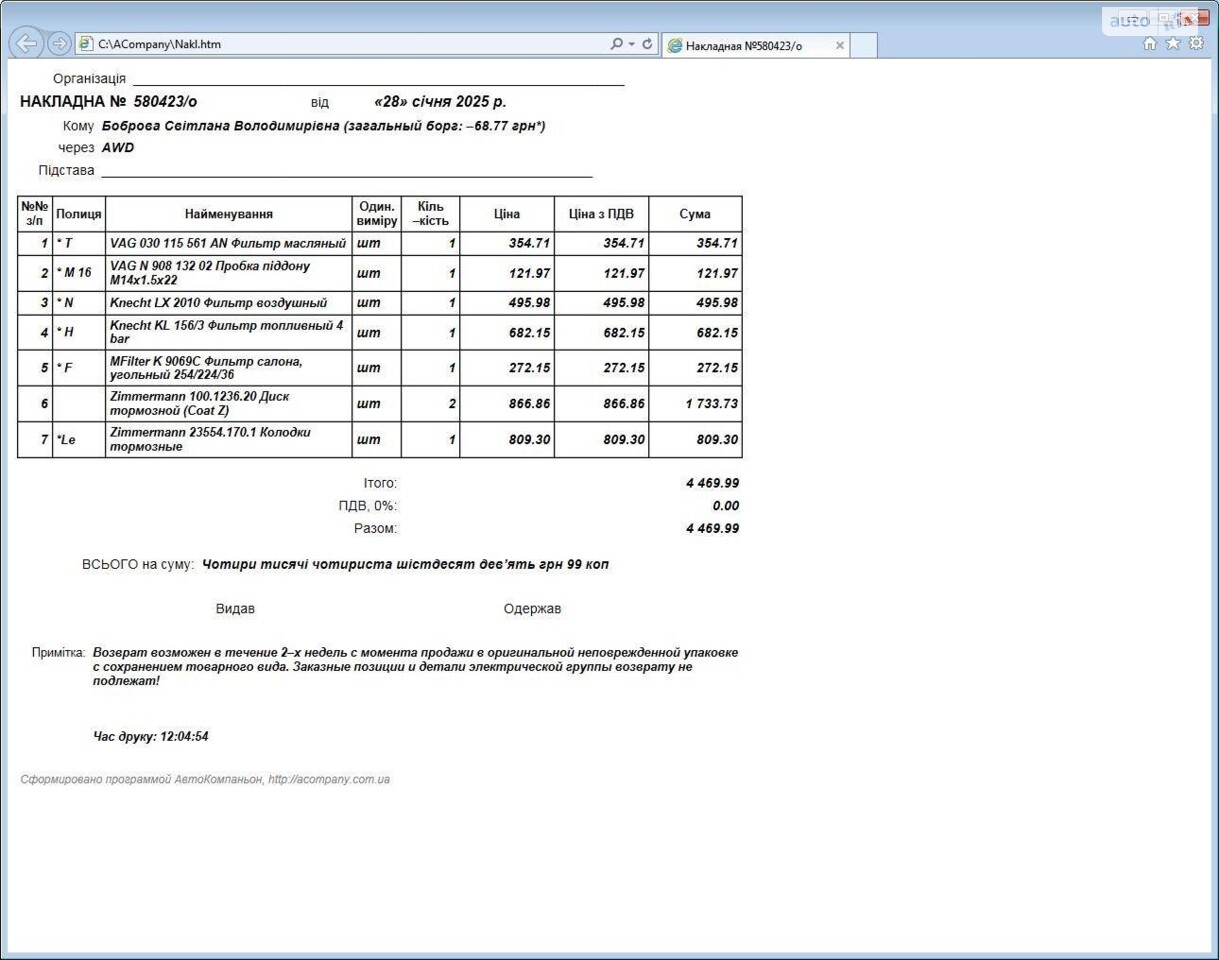
Task: Close the Накладная №580423/о tab
Action: [839, 45]
